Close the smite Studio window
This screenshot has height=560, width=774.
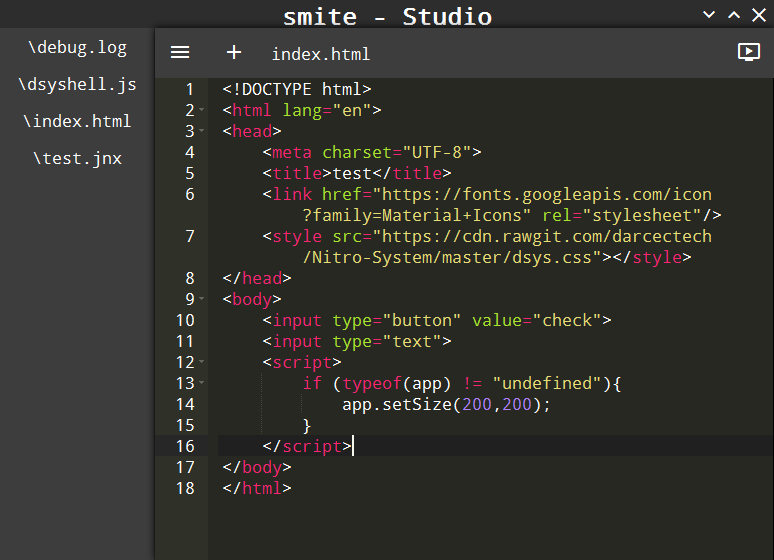[x=759, y=14]
